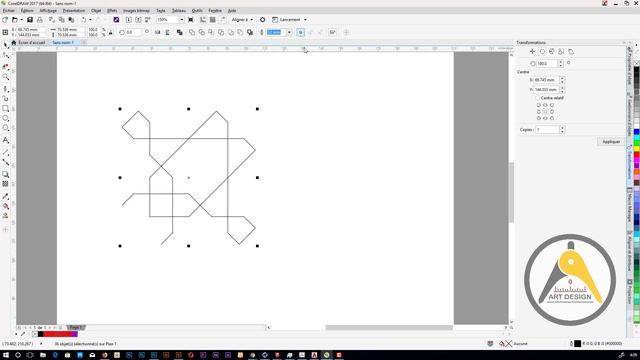
Task: Select top-center anchor point radio button
Action: (x=545, y=105)
